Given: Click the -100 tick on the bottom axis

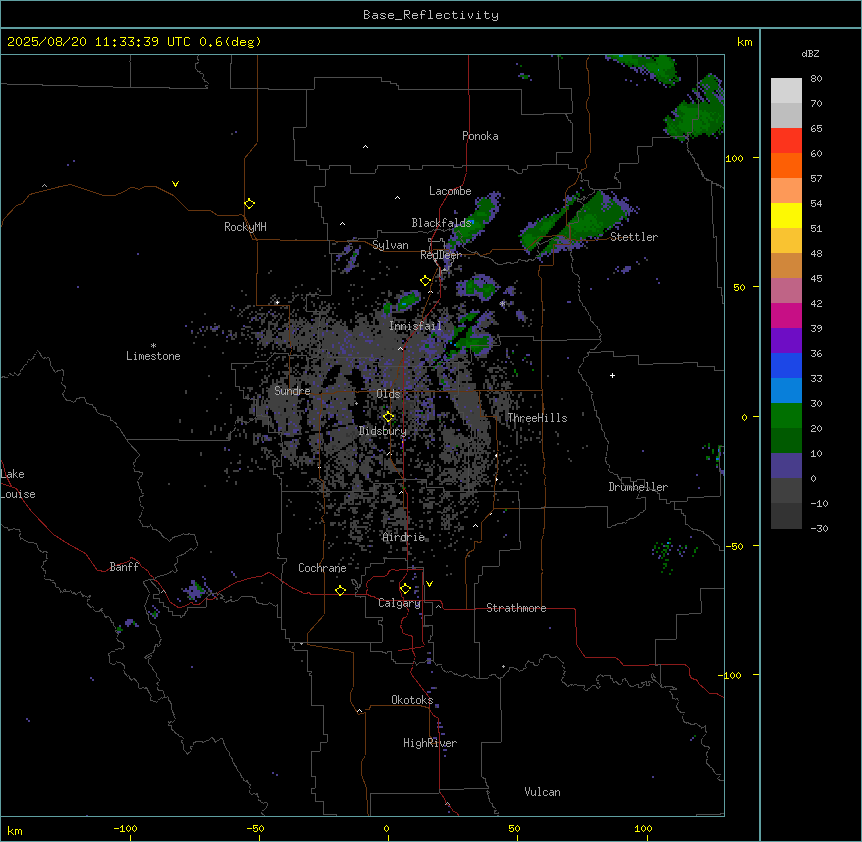Looking at the screenshot, I should click(125, 828).
